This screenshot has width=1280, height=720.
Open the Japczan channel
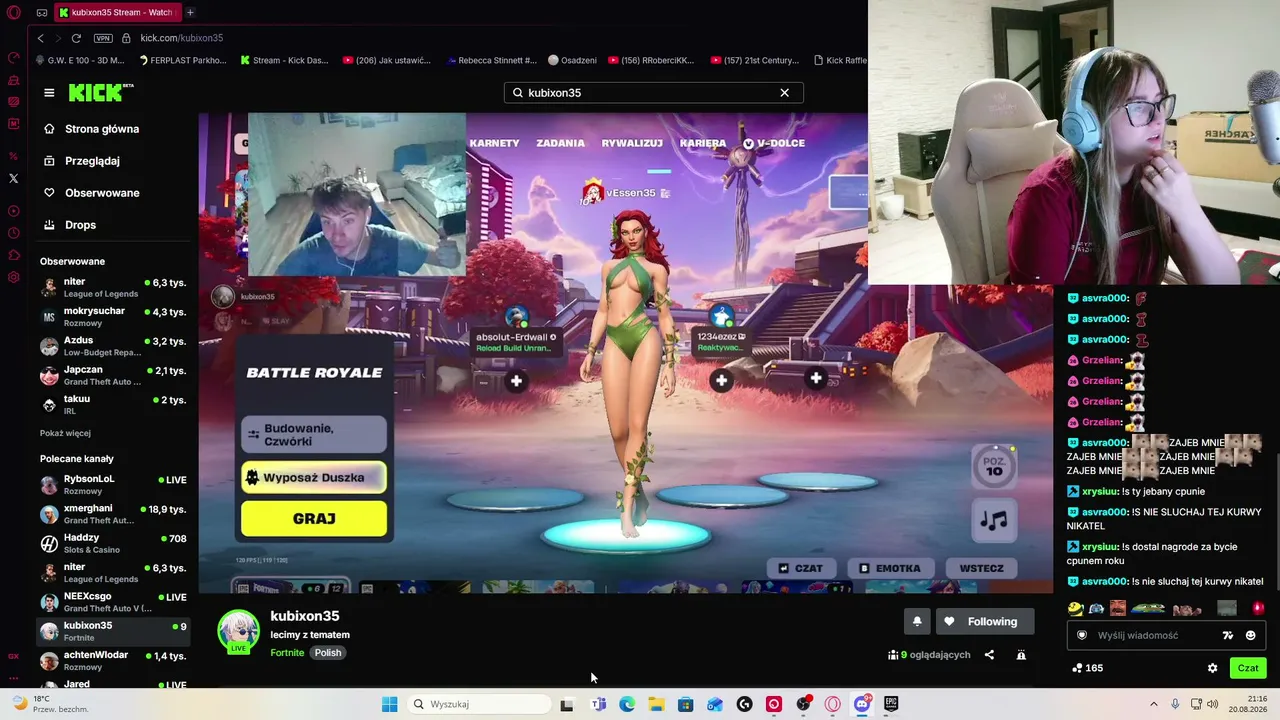tap(114, 375)
